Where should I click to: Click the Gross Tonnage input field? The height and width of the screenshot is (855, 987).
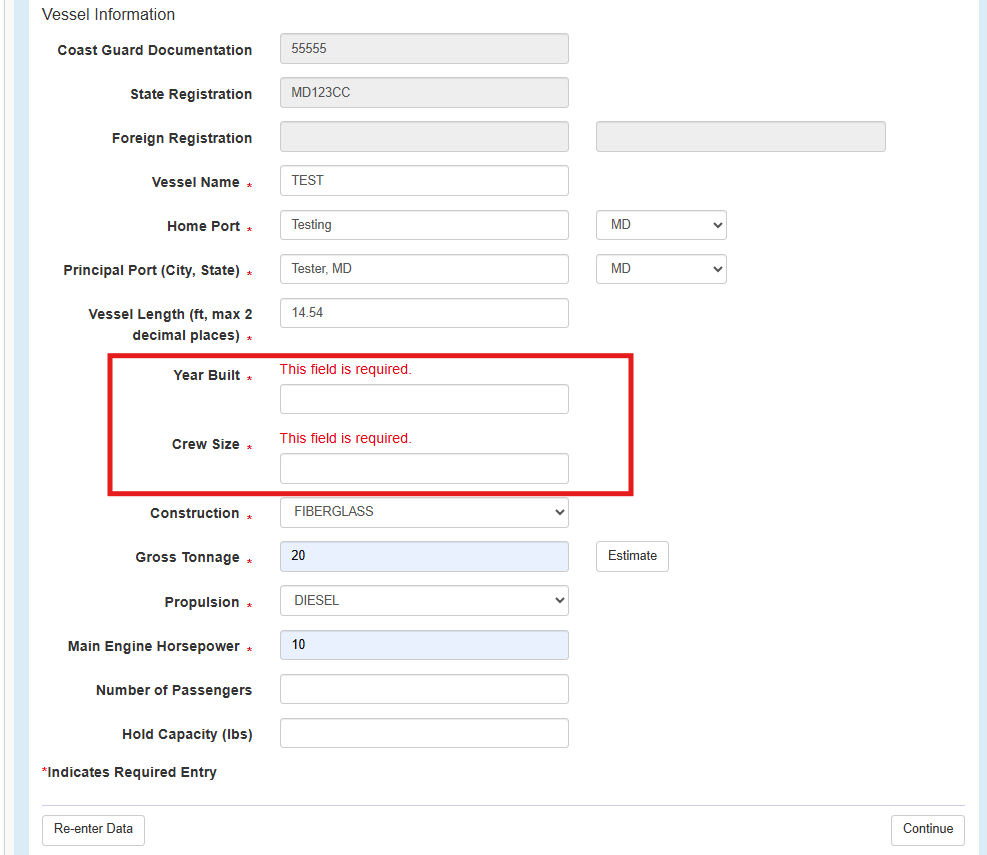point(424,556)
